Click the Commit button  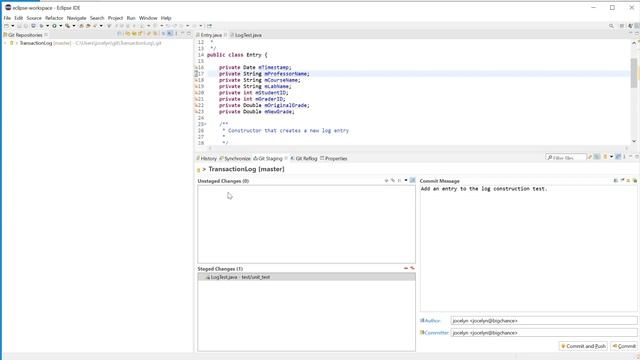[x=624, y=346]
